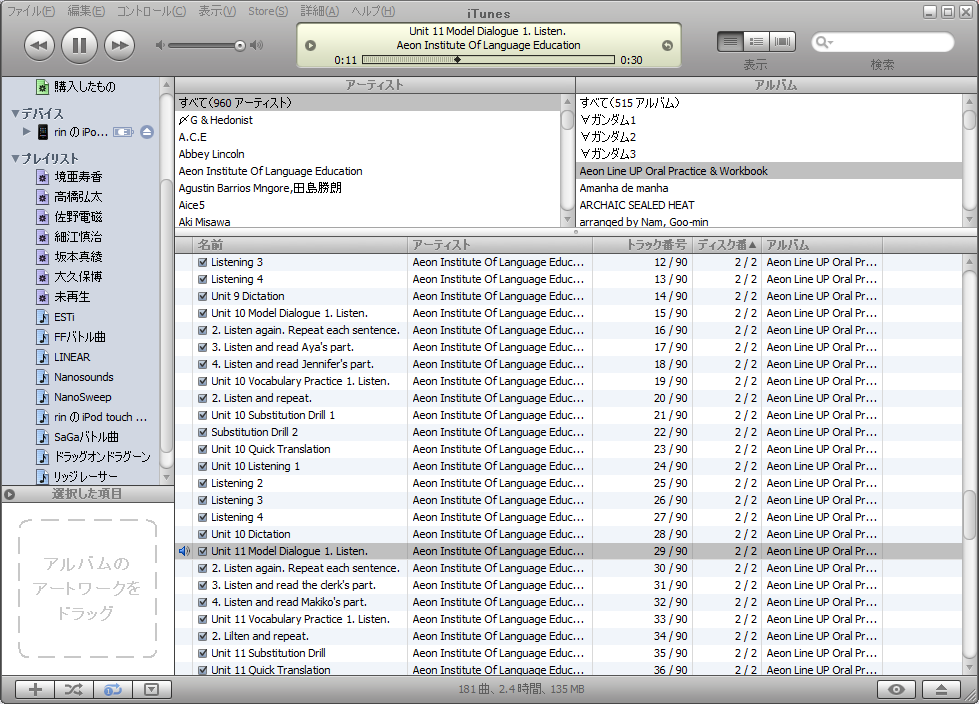The image size is (979, 704).
Task: Switch to list view mode
Action: [x=731, y=42]
